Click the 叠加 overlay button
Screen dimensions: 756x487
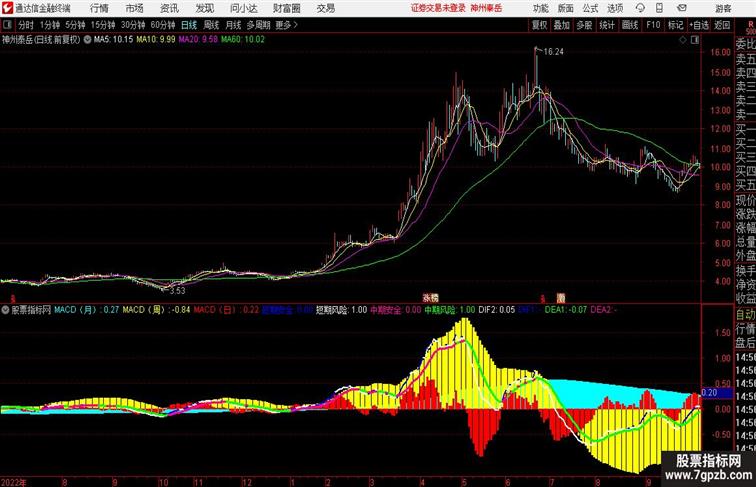[x=562, y=25]
